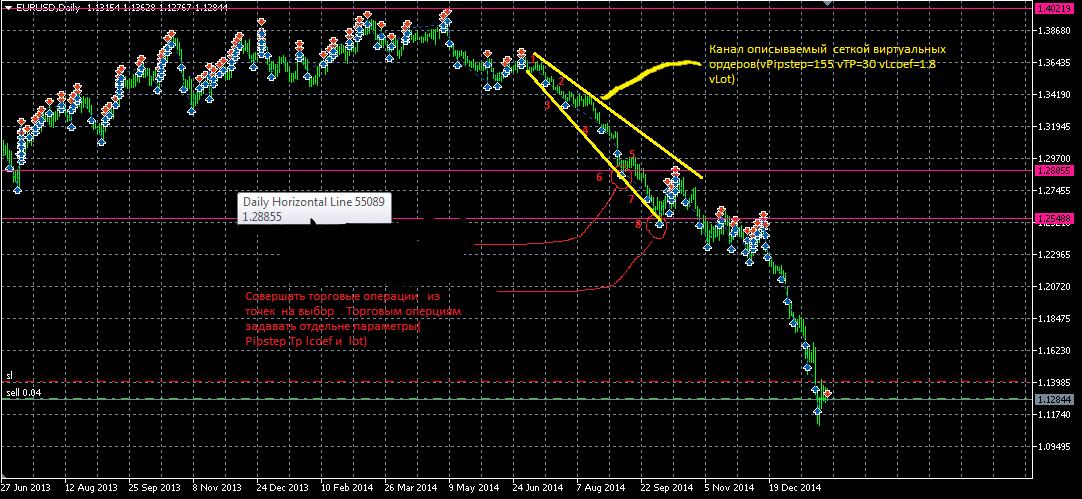Click the magenta 1.28855 line price label

pyautogui.click(x=1054, y=170)
